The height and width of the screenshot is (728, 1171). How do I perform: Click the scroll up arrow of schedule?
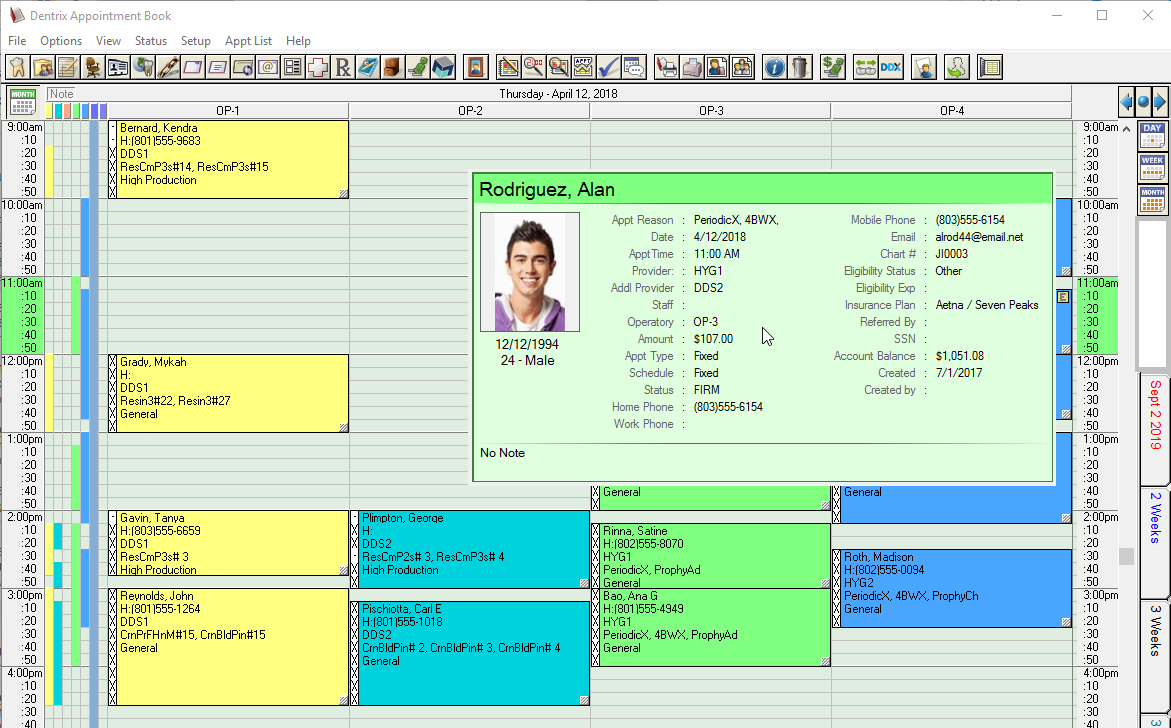[x=1126, y=128]
